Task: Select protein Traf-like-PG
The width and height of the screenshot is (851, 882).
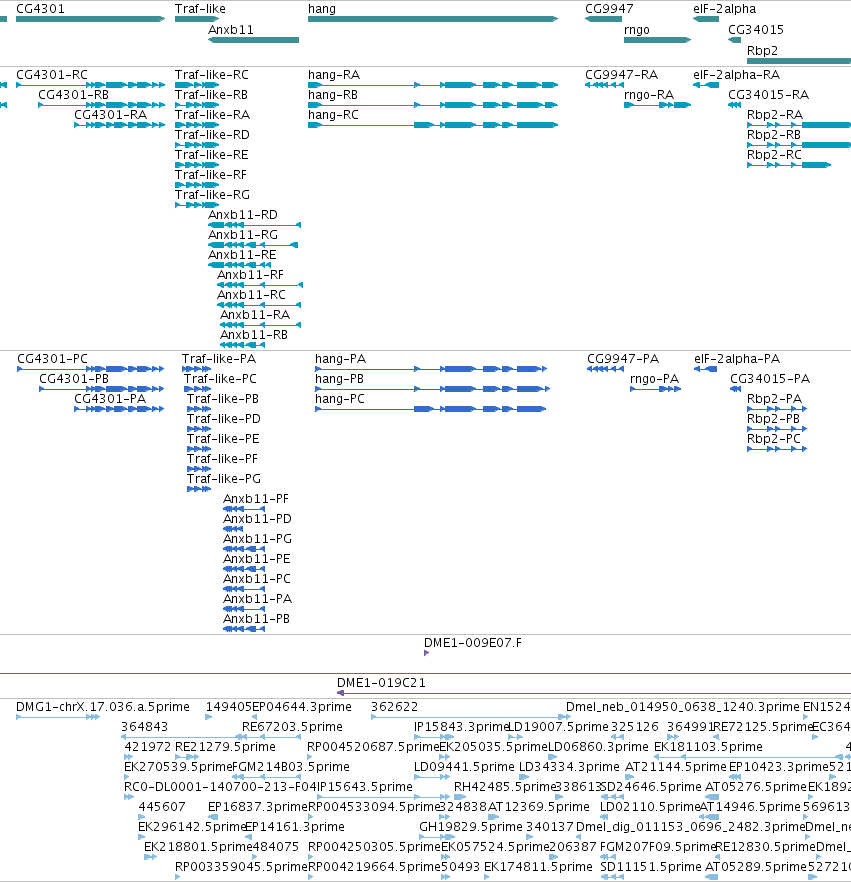Action: coord(199,489)
